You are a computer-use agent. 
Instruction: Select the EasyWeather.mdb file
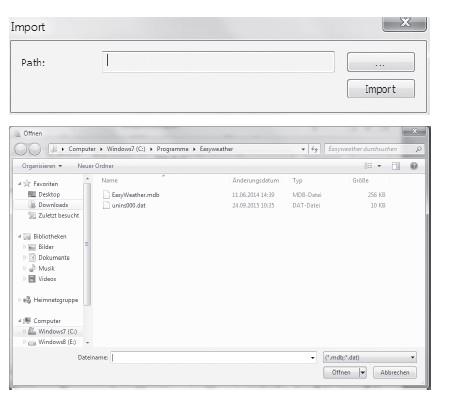[x=135, y=195]
